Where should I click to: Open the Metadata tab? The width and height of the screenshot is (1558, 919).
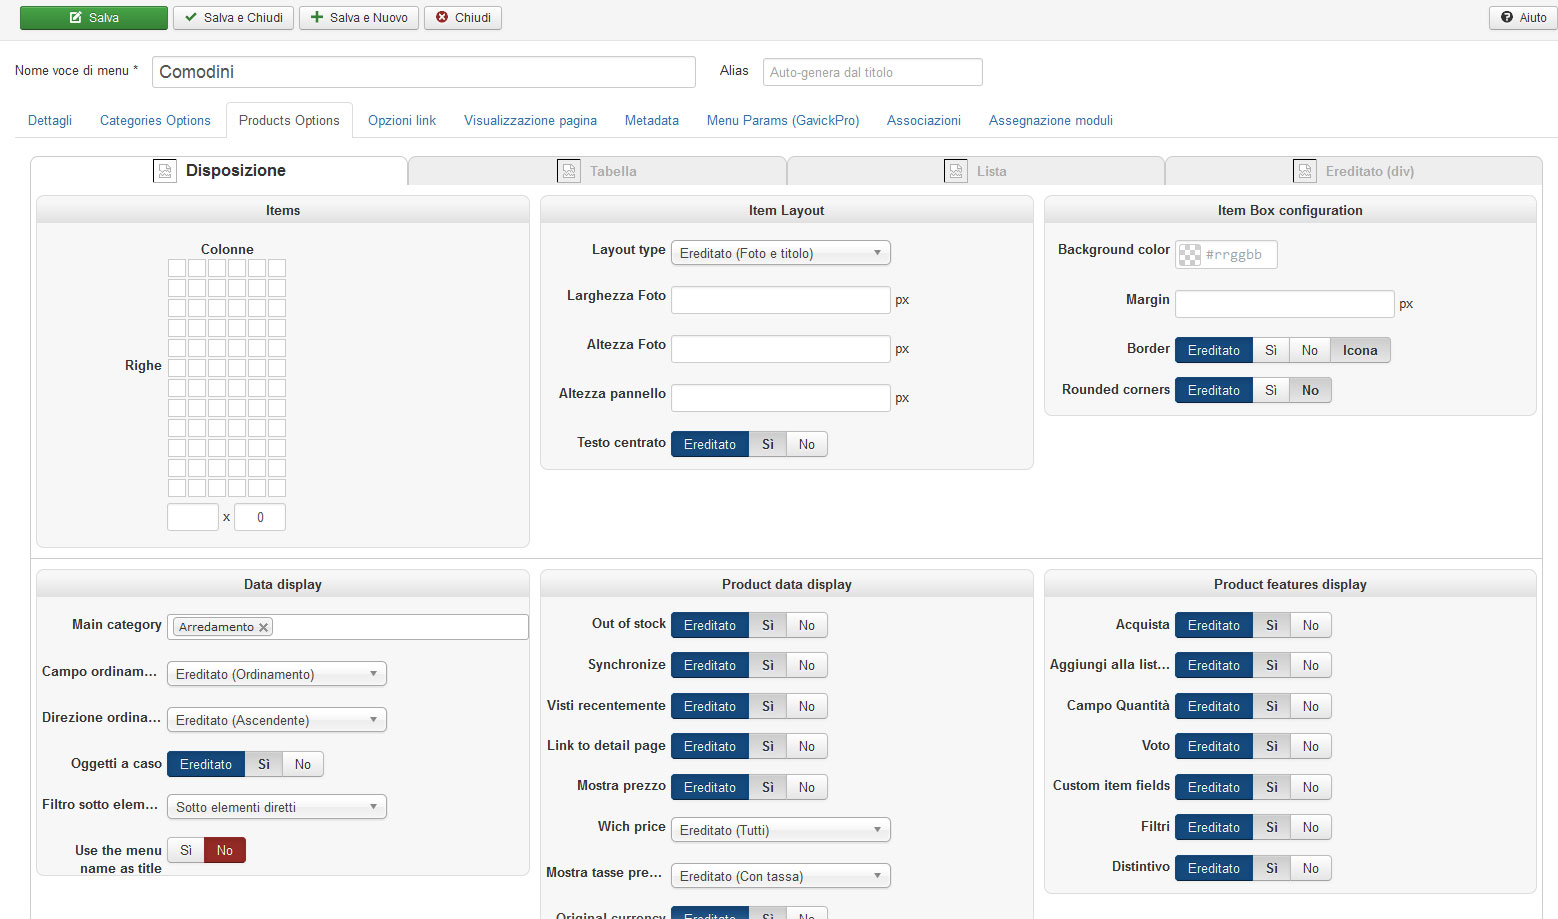coord(652,120)
